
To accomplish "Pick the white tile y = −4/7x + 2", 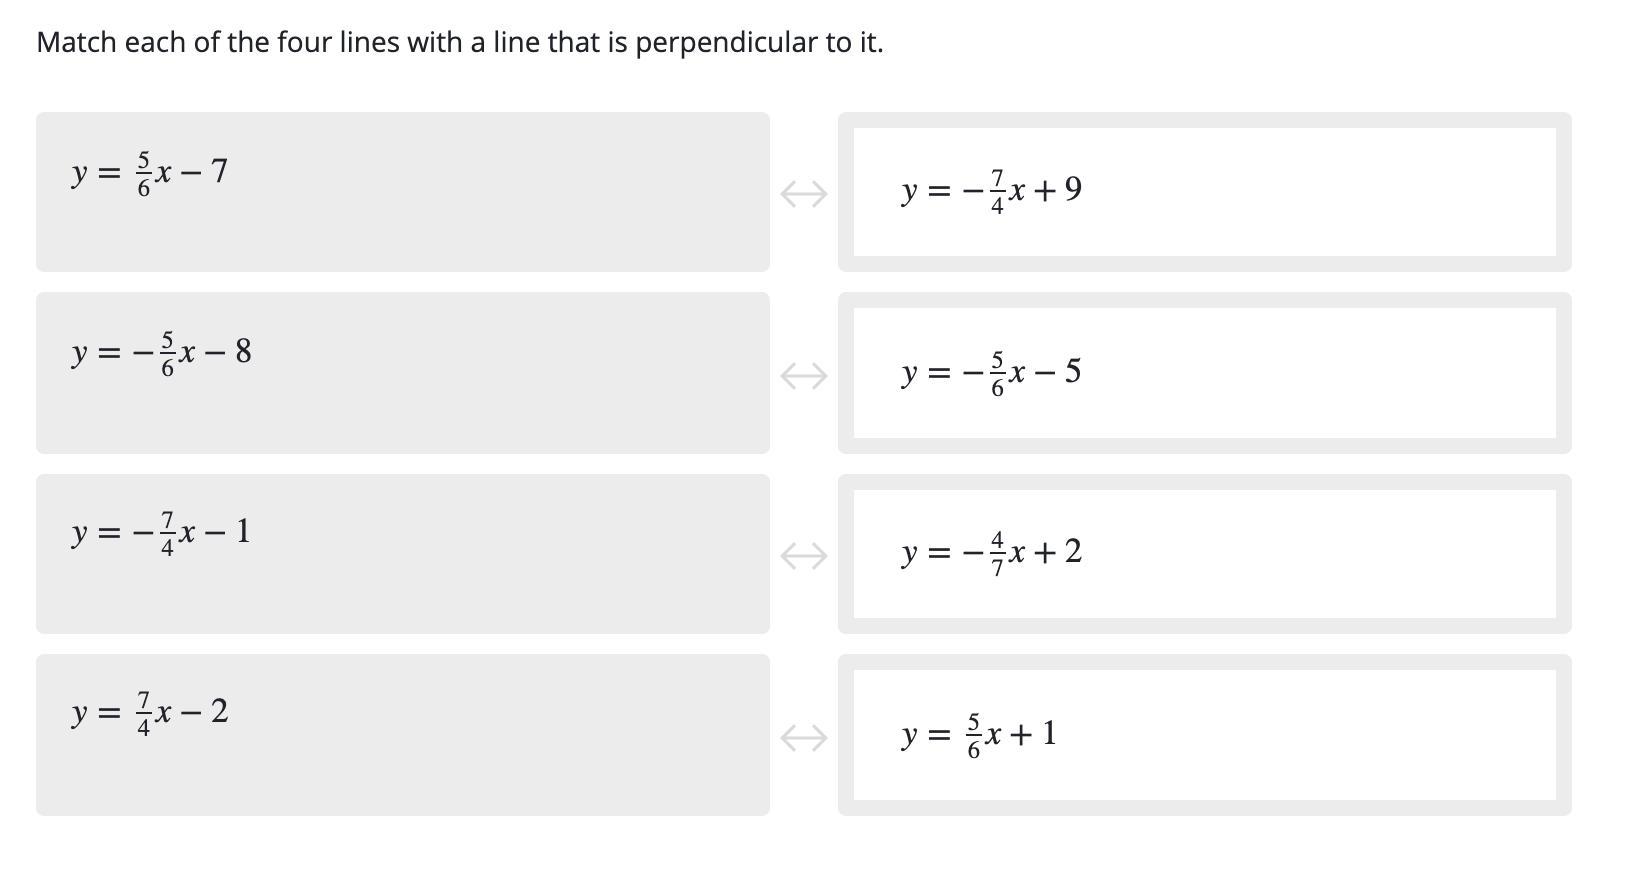I will pyautogui.click(x=1204, y=553).
